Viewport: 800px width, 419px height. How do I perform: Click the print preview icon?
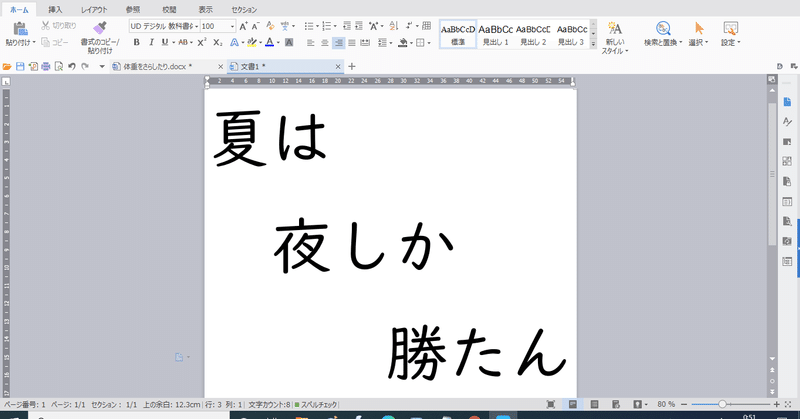pyautogui.click(x=59, y=66)
